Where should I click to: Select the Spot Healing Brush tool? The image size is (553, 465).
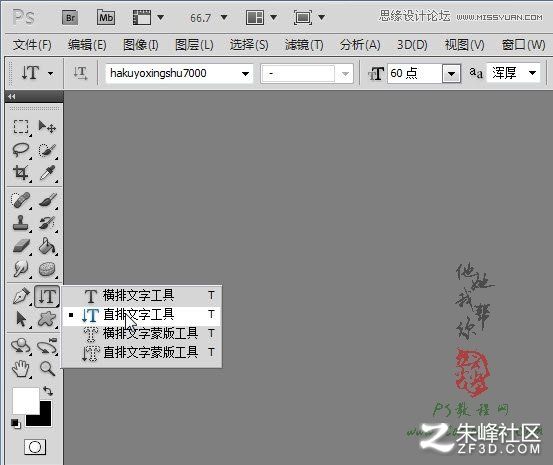[21, 200]
